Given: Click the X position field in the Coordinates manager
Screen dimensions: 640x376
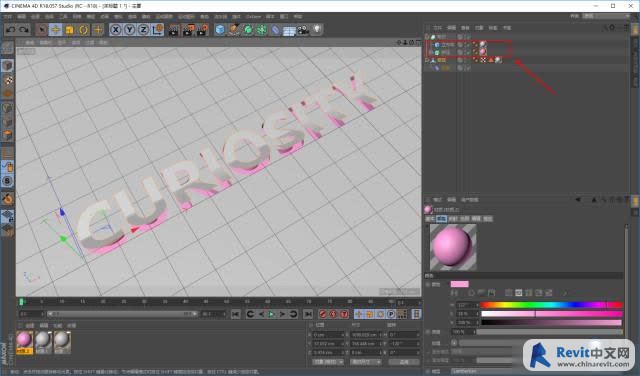Looking at the screenshot, I should pos(328,335).
